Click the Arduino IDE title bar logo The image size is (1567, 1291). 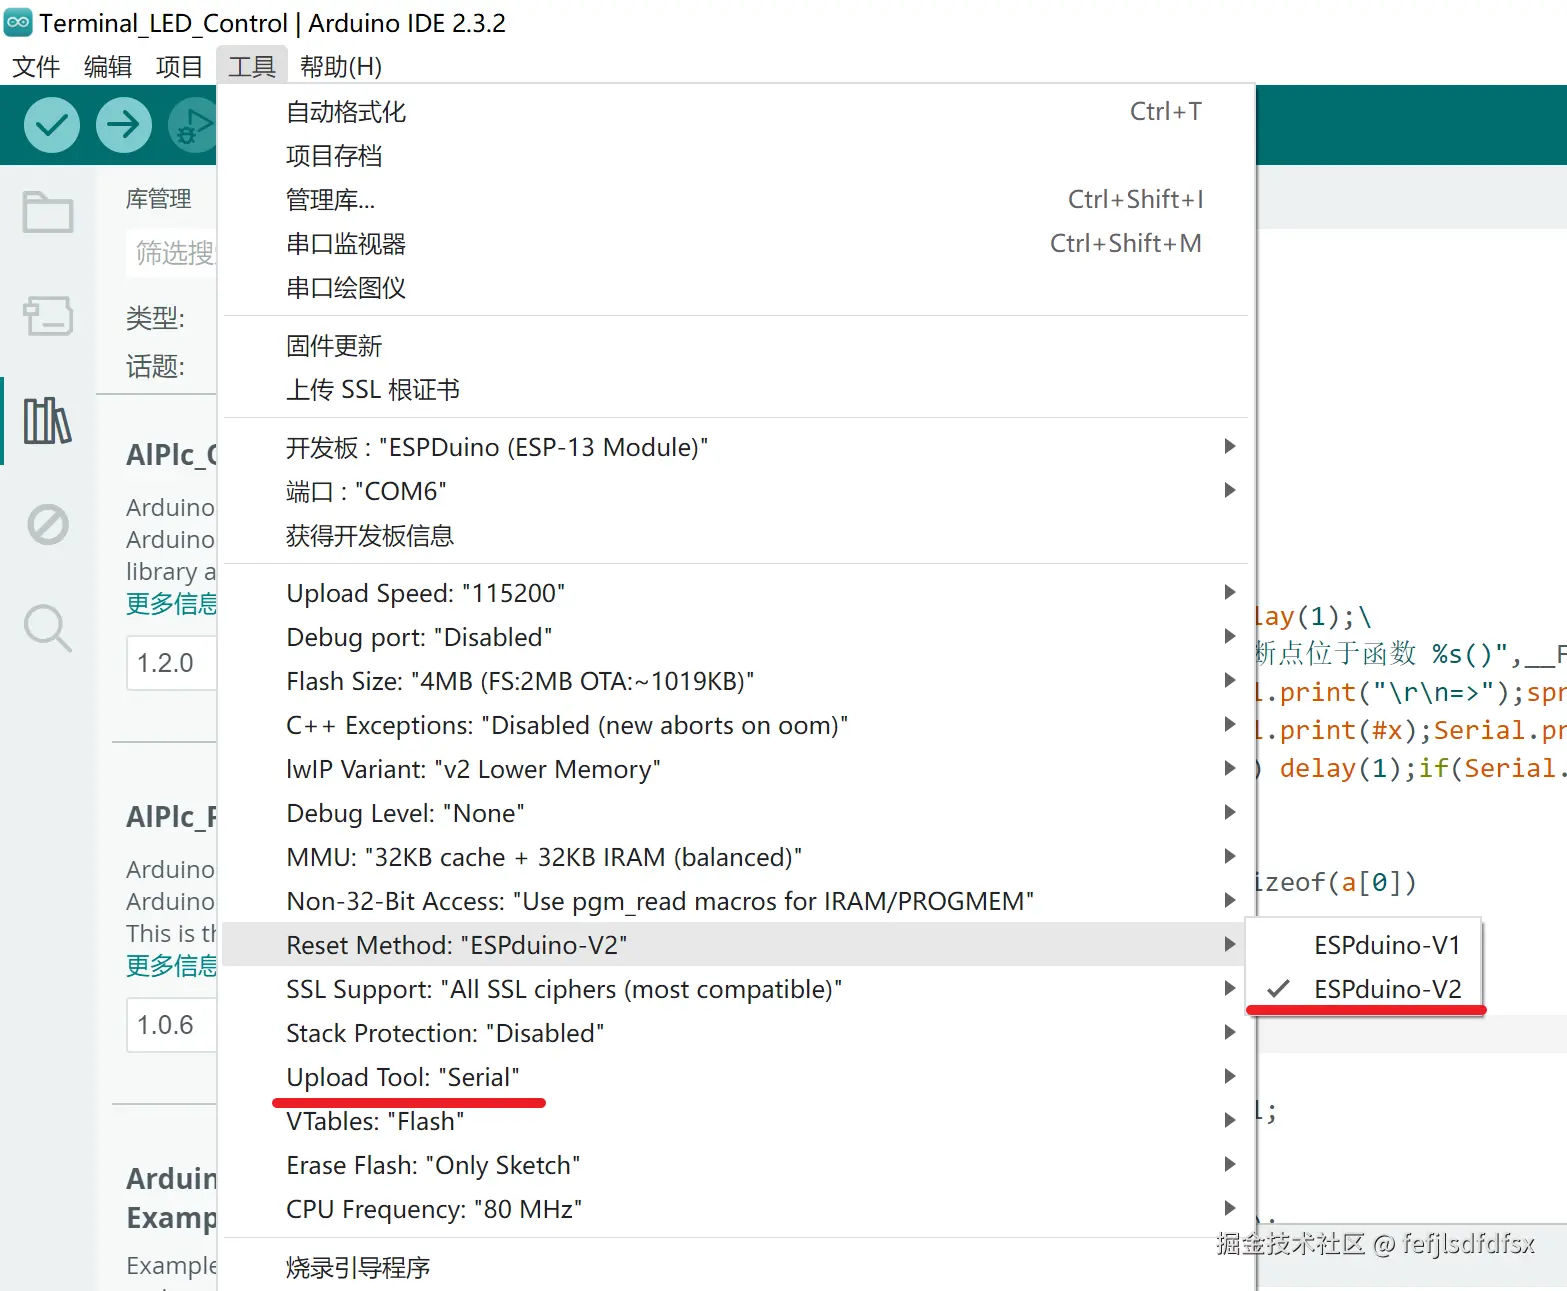(x=18, y=22)
